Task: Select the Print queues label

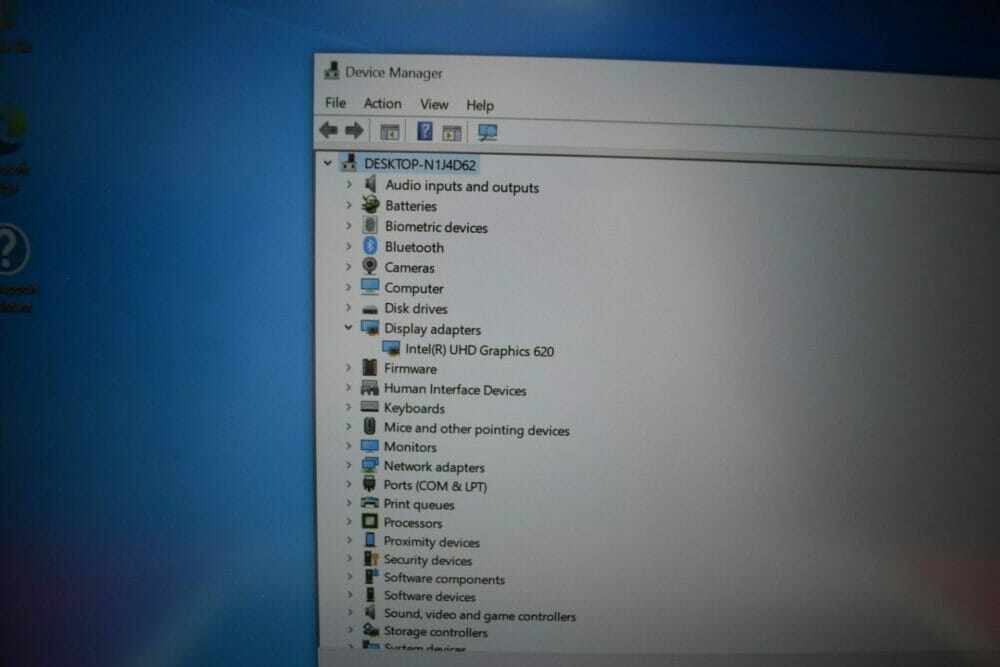Action: point(419,504)
